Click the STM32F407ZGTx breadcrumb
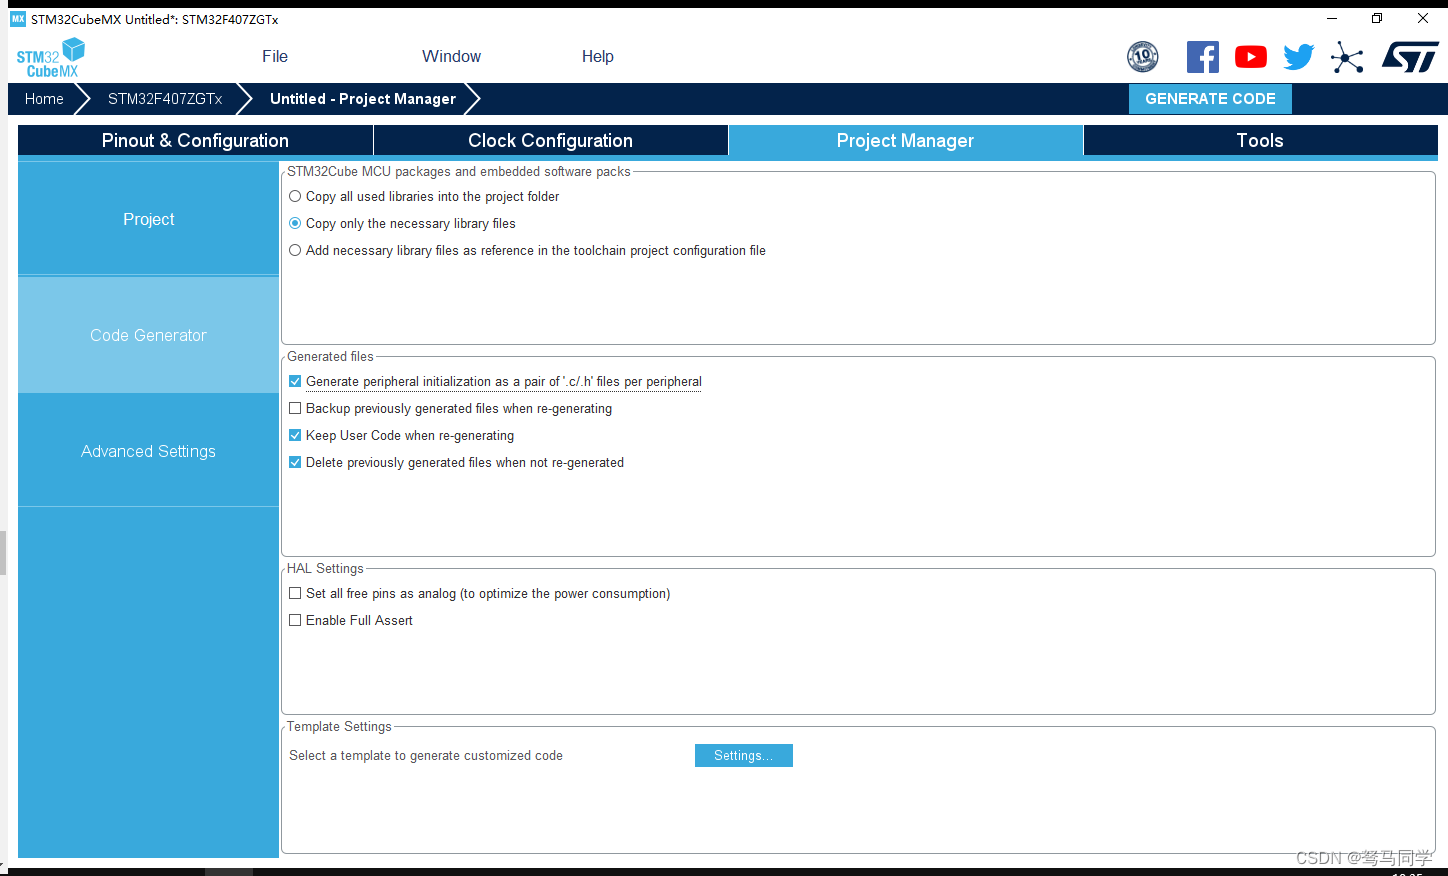 tap(165, 99)
